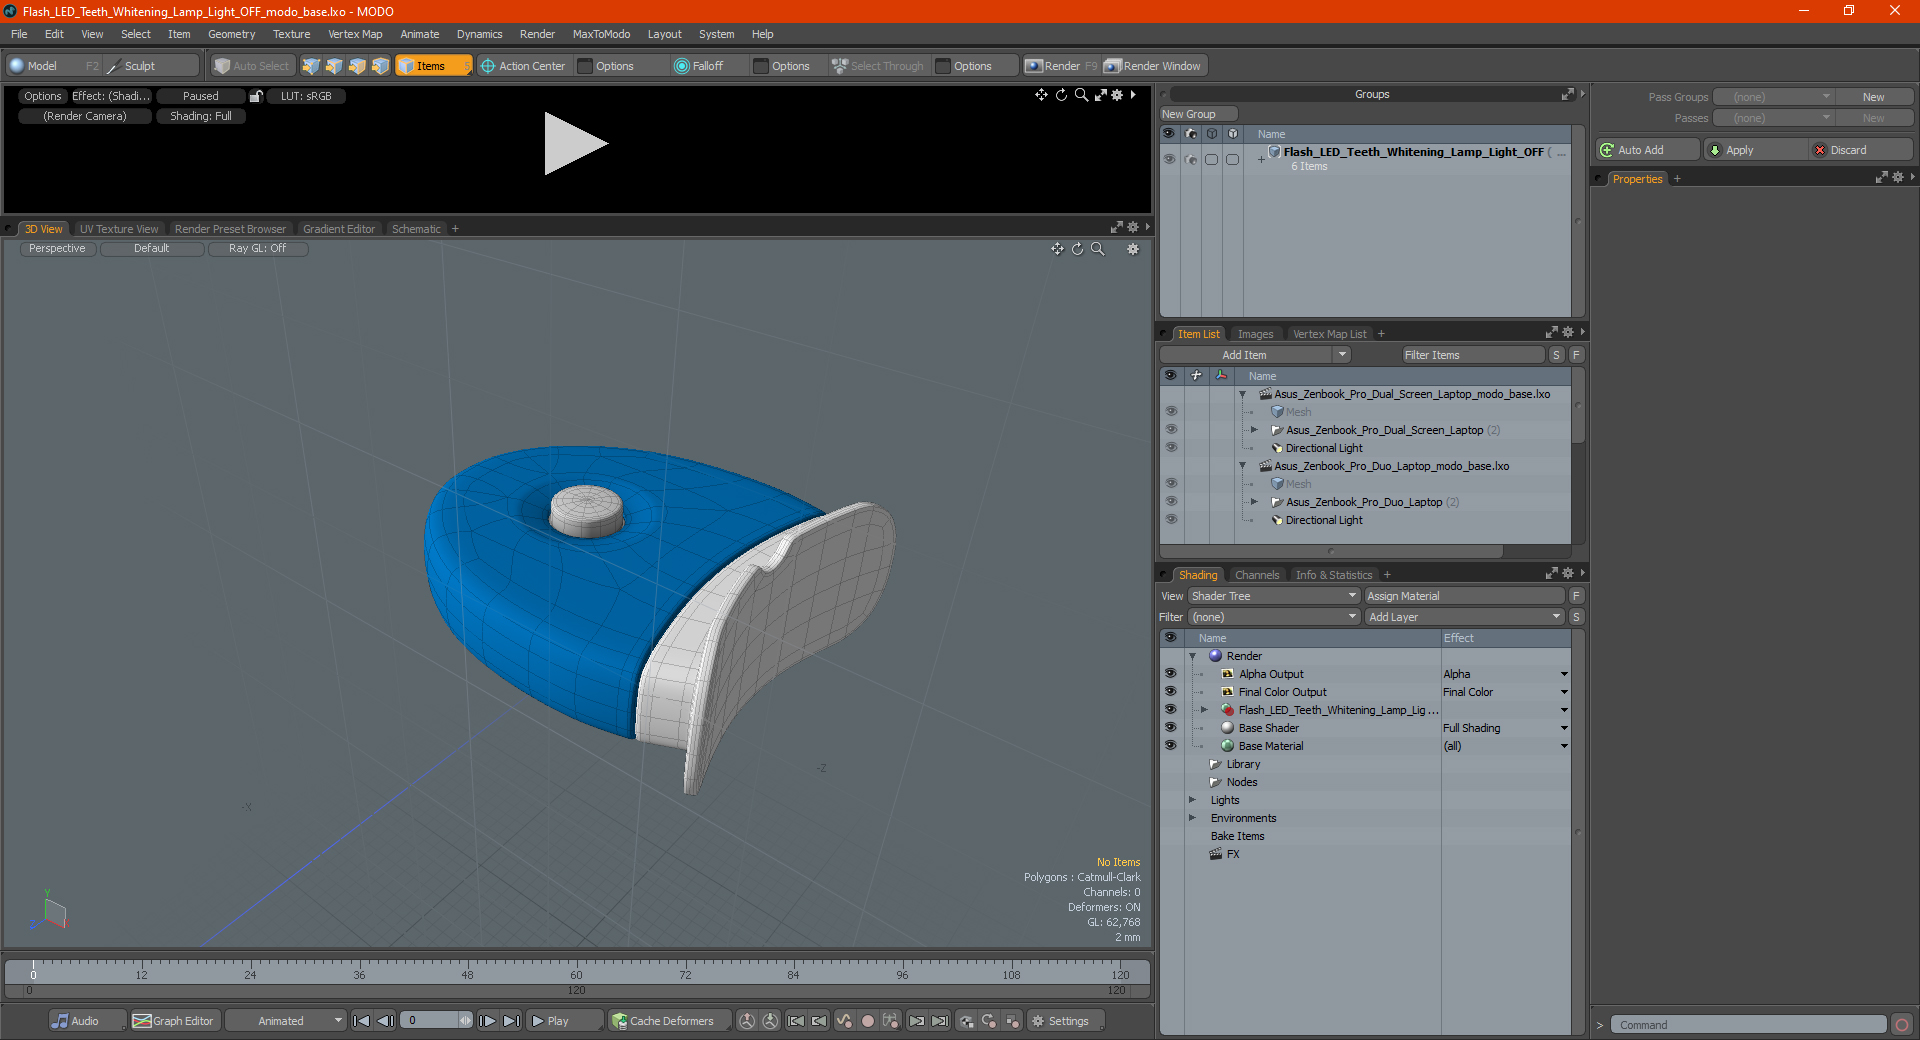The width and height of the screenshot is (1920, 1040).
Task: Go to the last frame
Action: pos(511,1021)
